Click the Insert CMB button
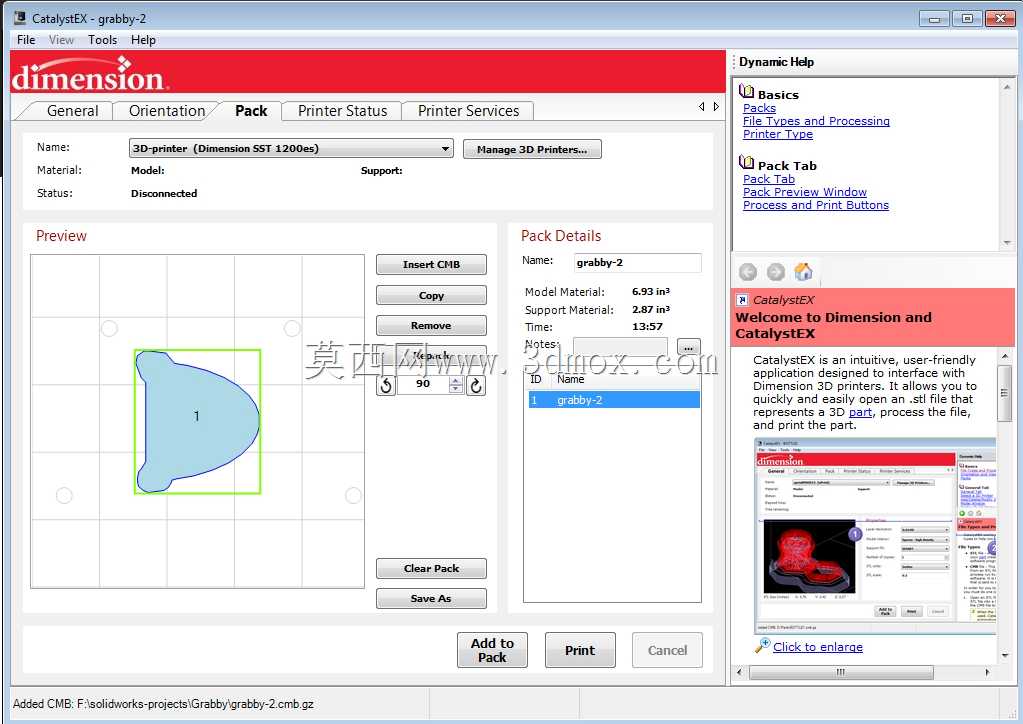Screen dimensions: 1023x724 [x=431, y=264]
